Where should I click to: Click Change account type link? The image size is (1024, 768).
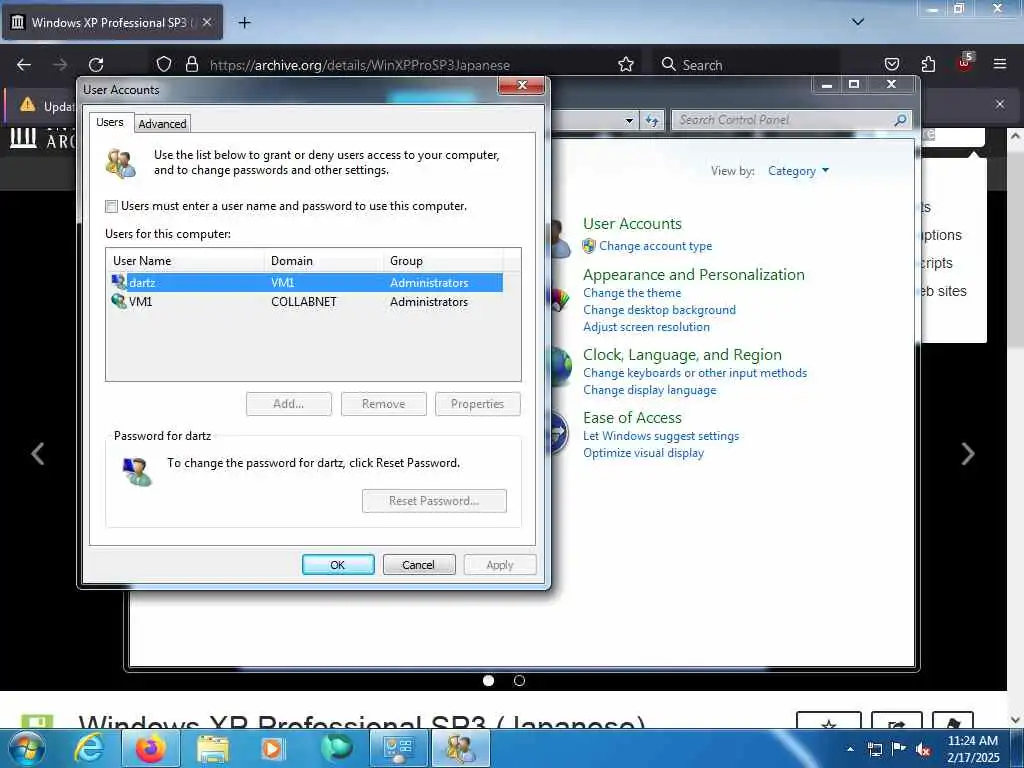[x=656, y=246]
